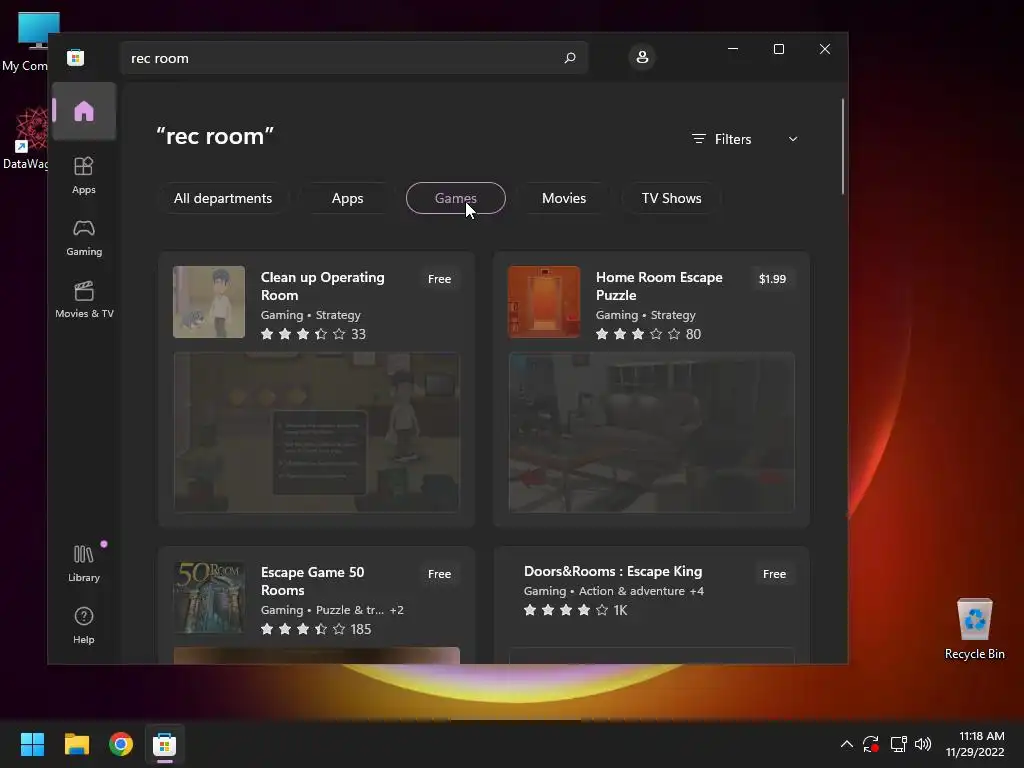Click the volume speaker tray icon
This screenshot has width=1024, height=768.
click(923, 744)
